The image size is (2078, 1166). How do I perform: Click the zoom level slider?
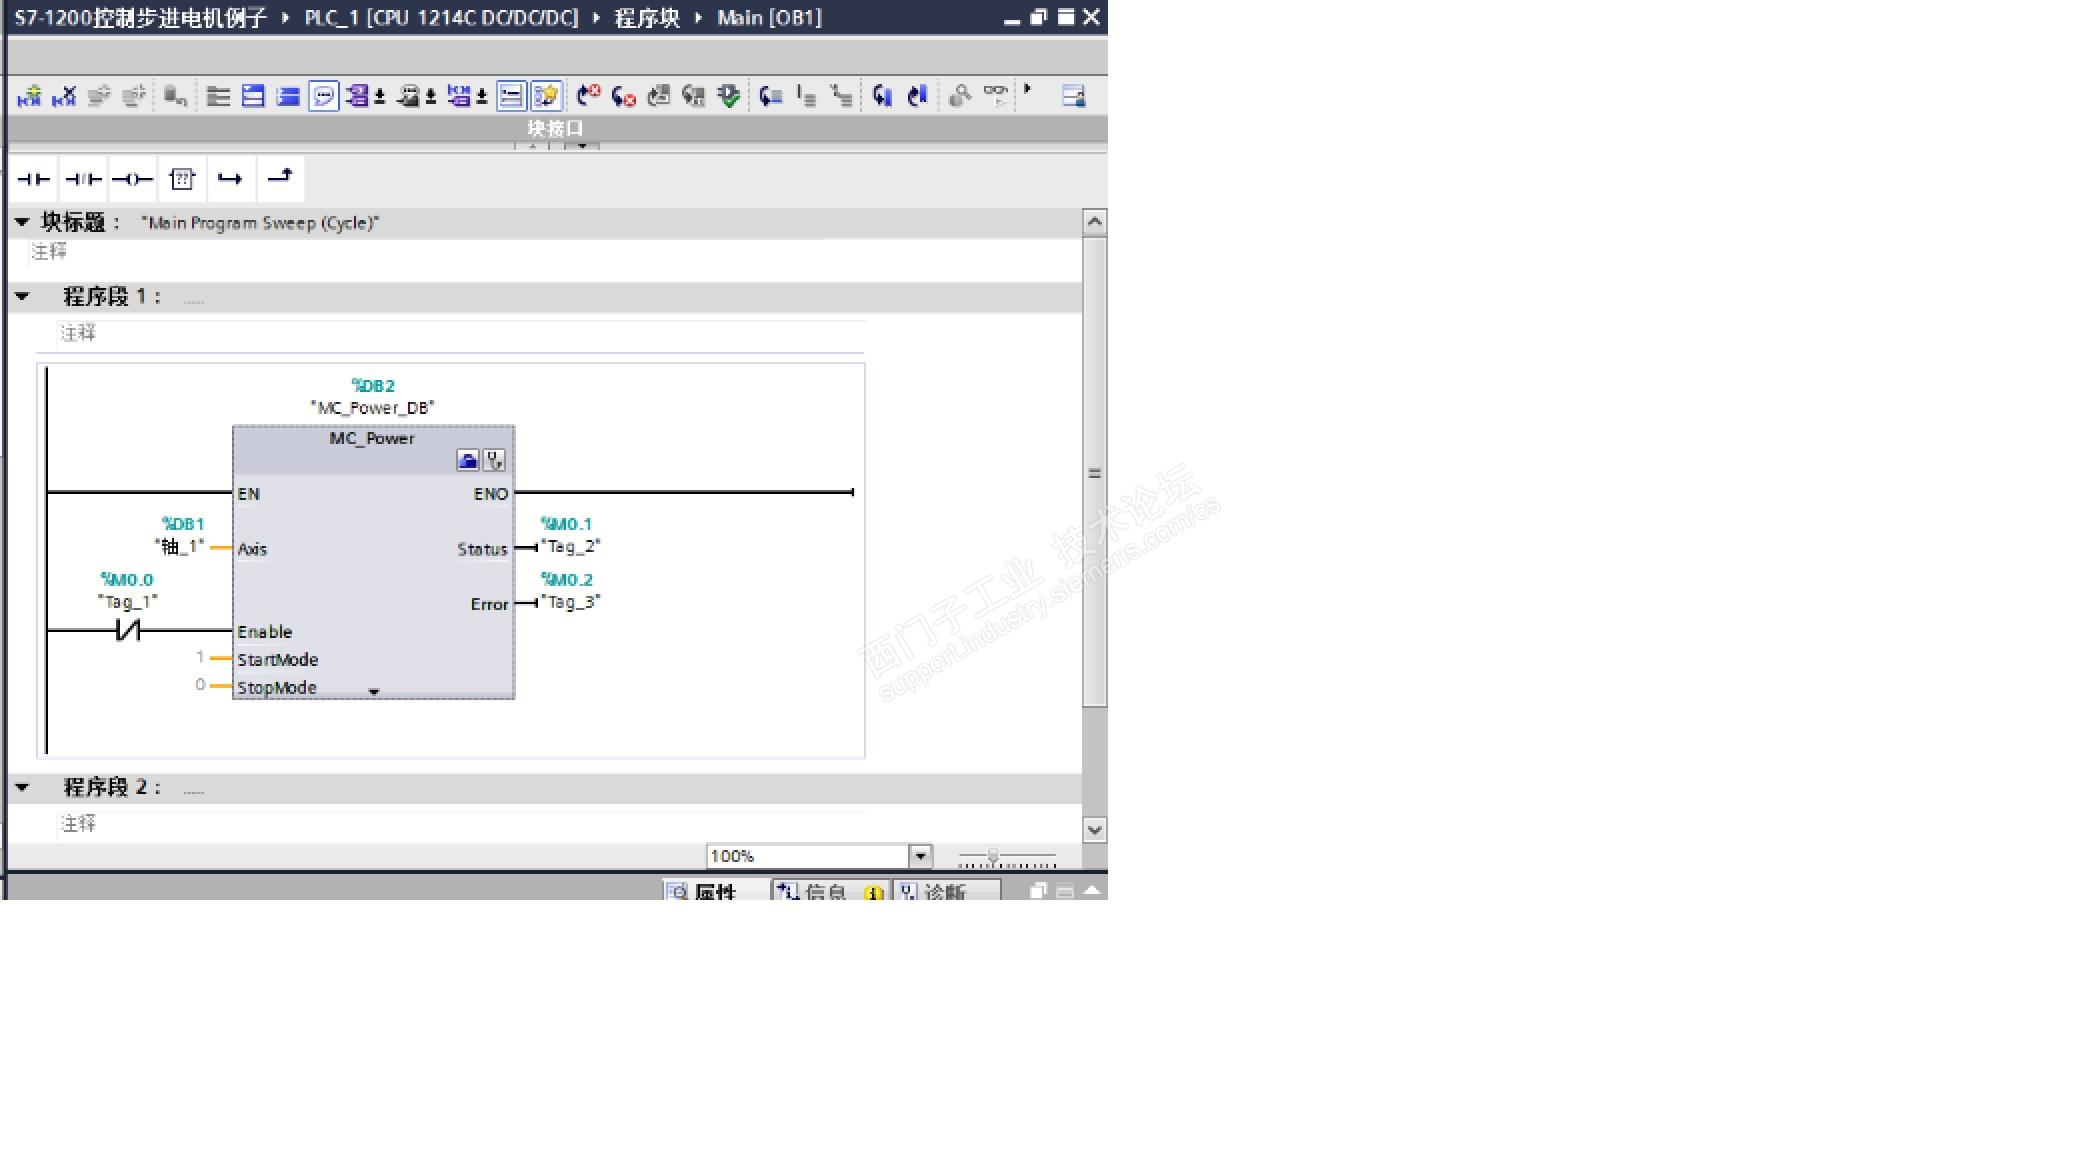992,857
